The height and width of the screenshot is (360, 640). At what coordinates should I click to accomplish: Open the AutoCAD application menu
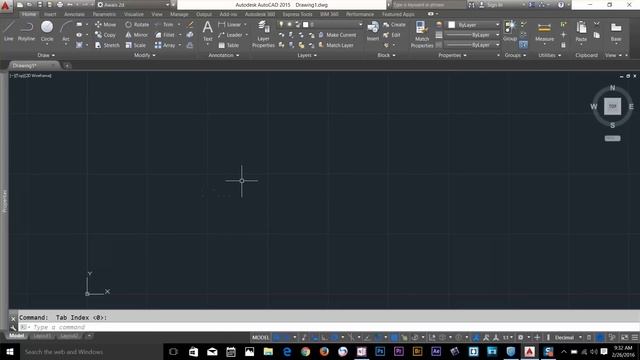pyautogui.click(x=5, y=6)
